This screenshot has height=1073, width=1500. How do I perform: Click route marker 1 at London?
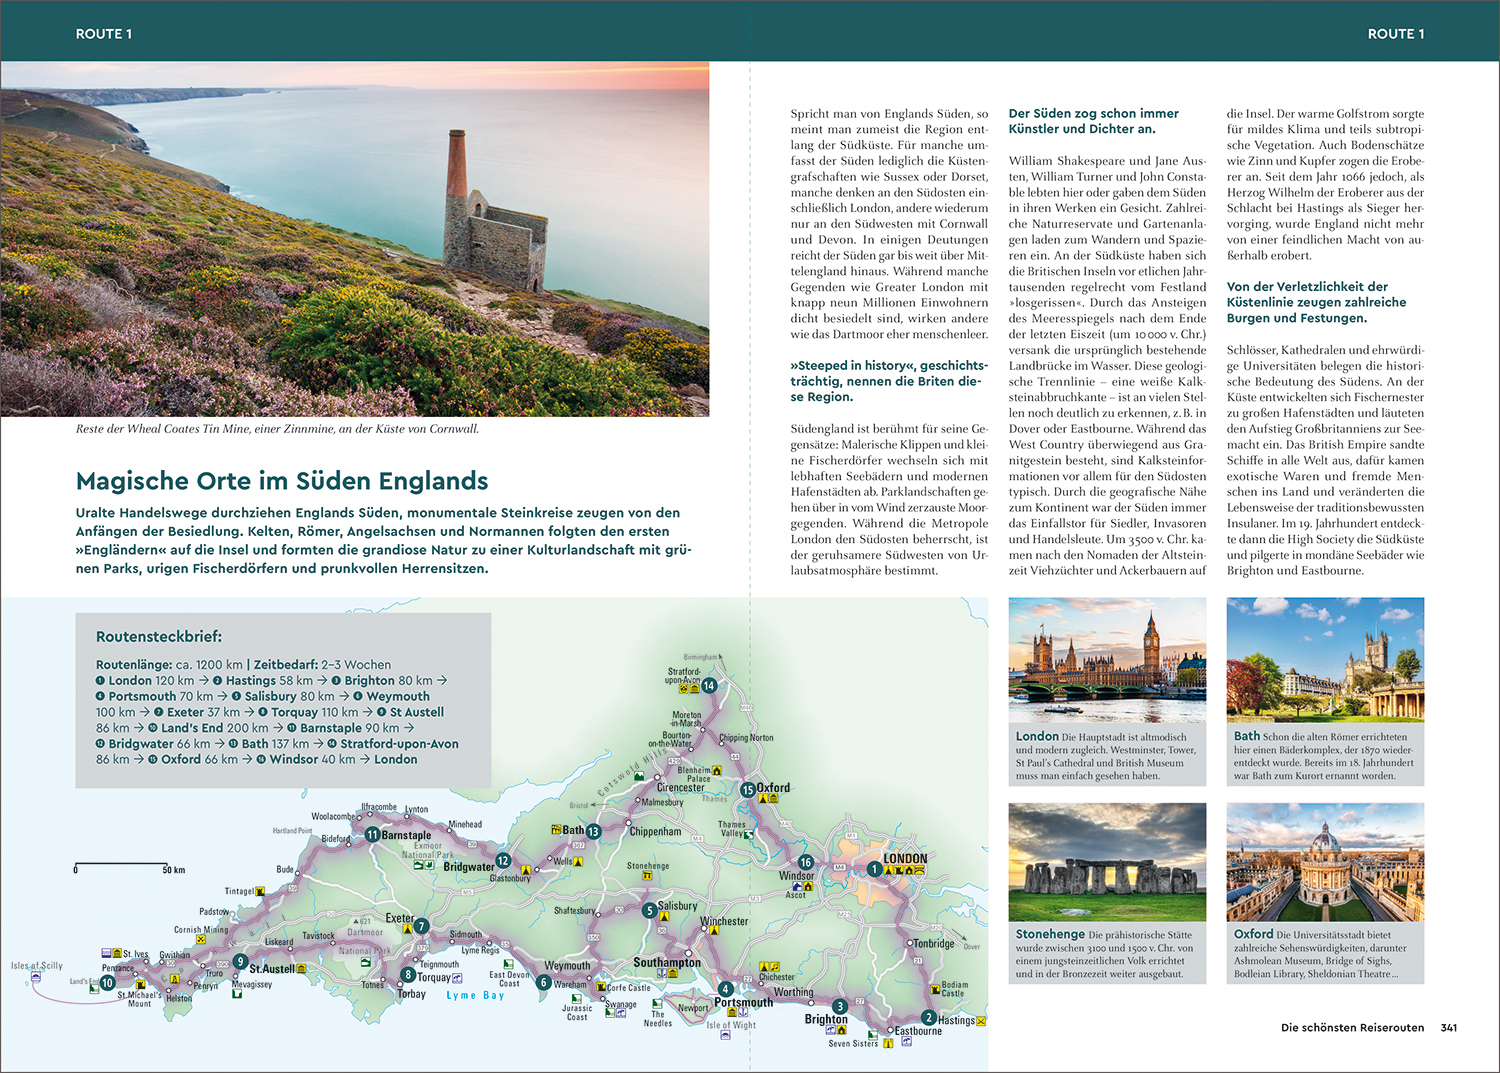(x=874, y=869)
